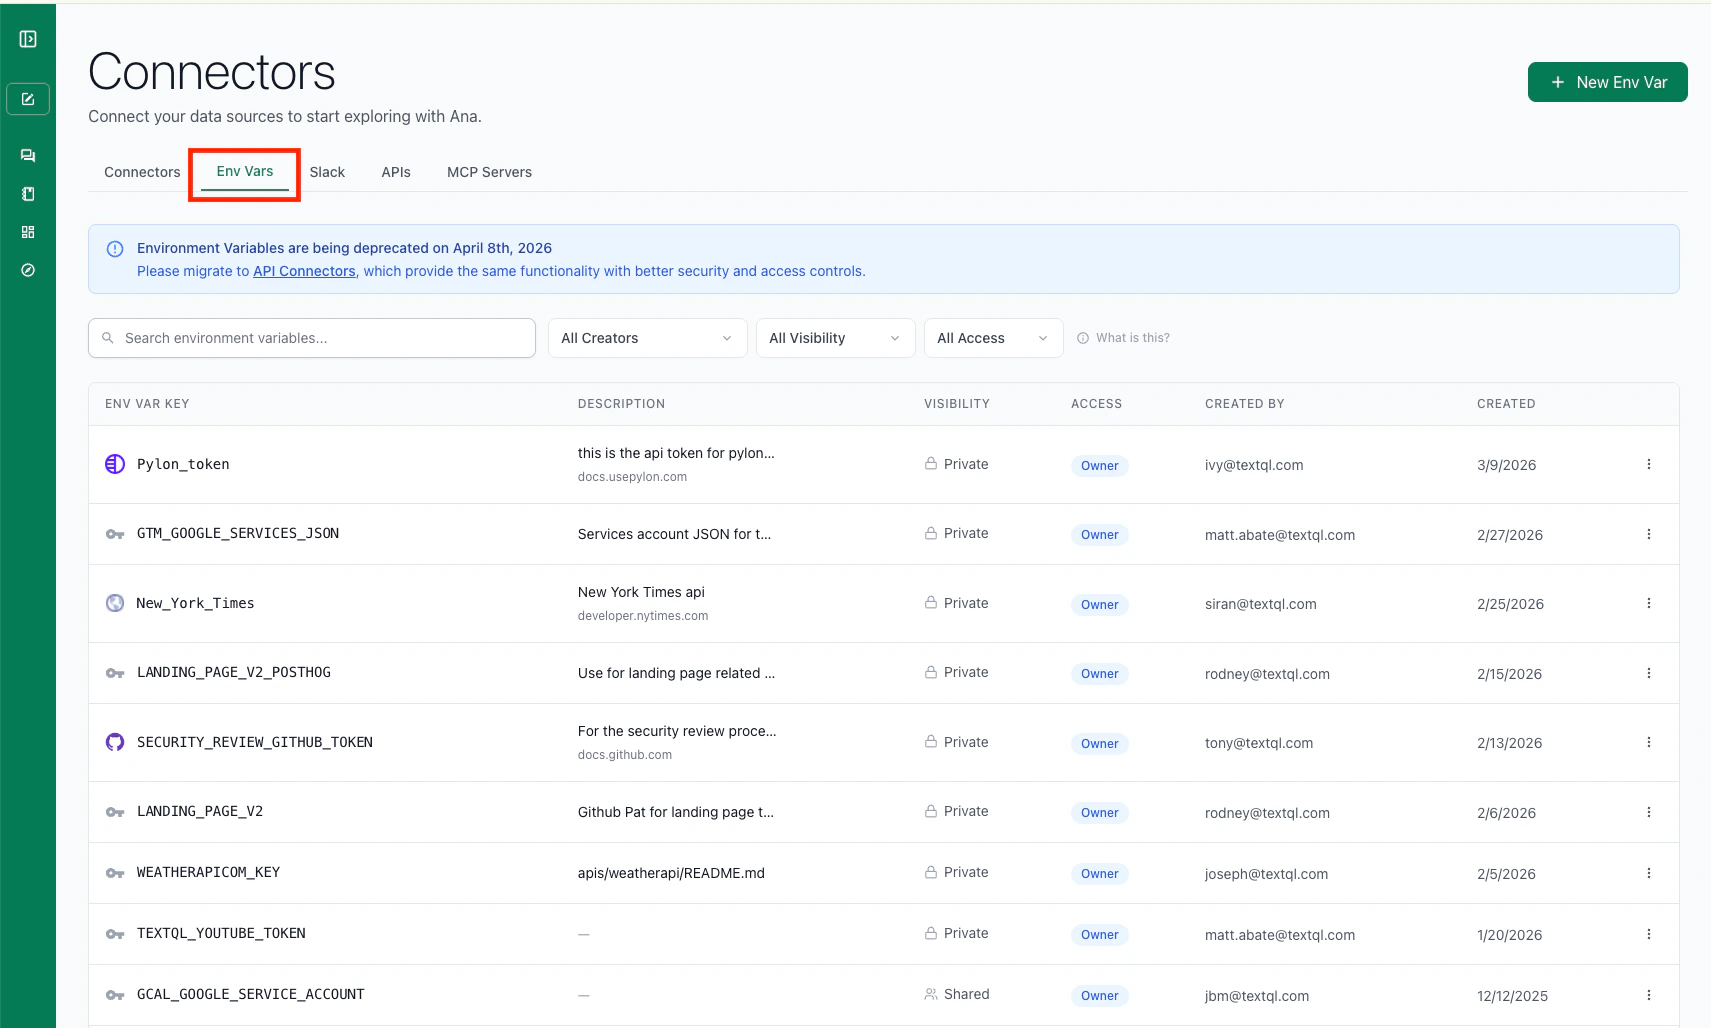This screenshot has width=1711, height=1028.
Task: Click the info icon in deprecation banner
Action: point(115,249)
